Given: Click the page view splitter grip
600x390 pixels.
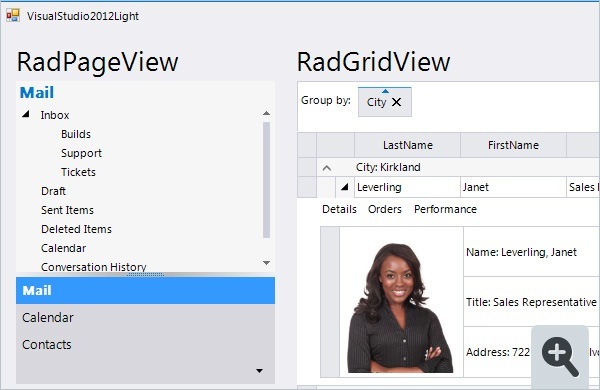Looking at the screenshot, I should click(145, 274).
